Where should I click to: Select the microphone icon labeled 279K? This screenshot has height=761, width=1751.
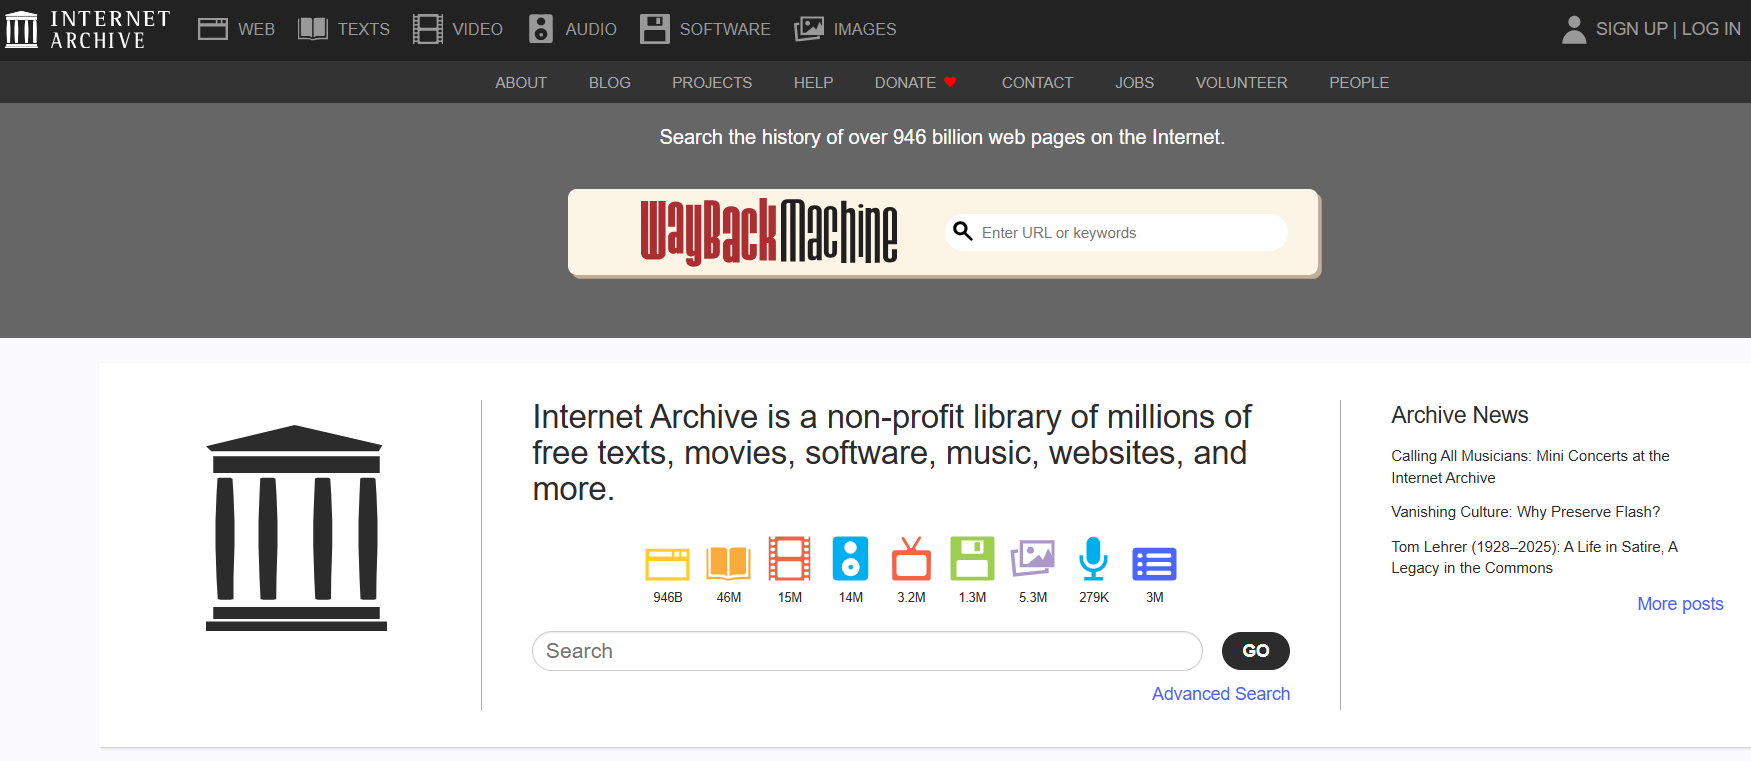[1094, 558]
